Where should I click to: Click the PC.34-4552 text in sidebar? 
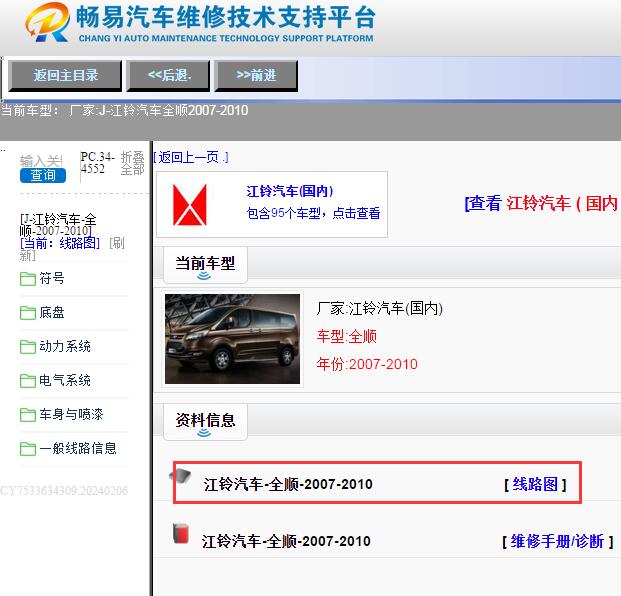pos(97,163)
